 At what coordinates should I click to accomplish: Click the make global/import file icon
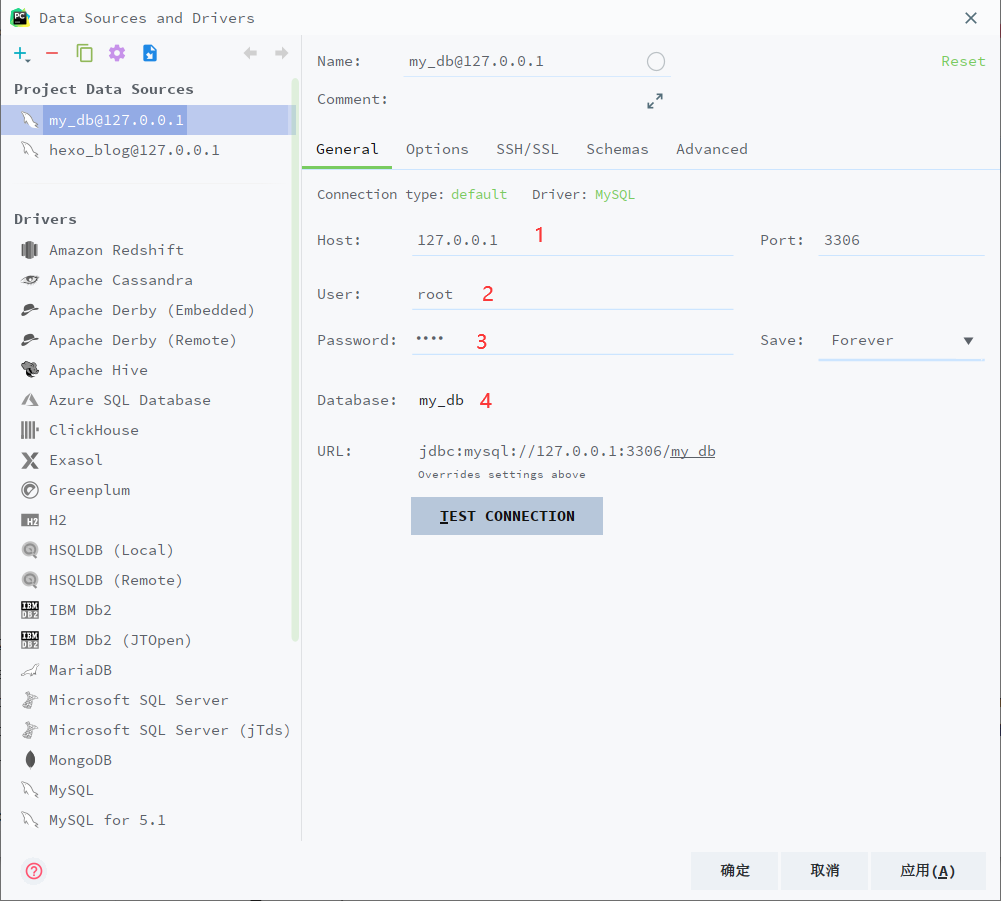tap(149, 53)
